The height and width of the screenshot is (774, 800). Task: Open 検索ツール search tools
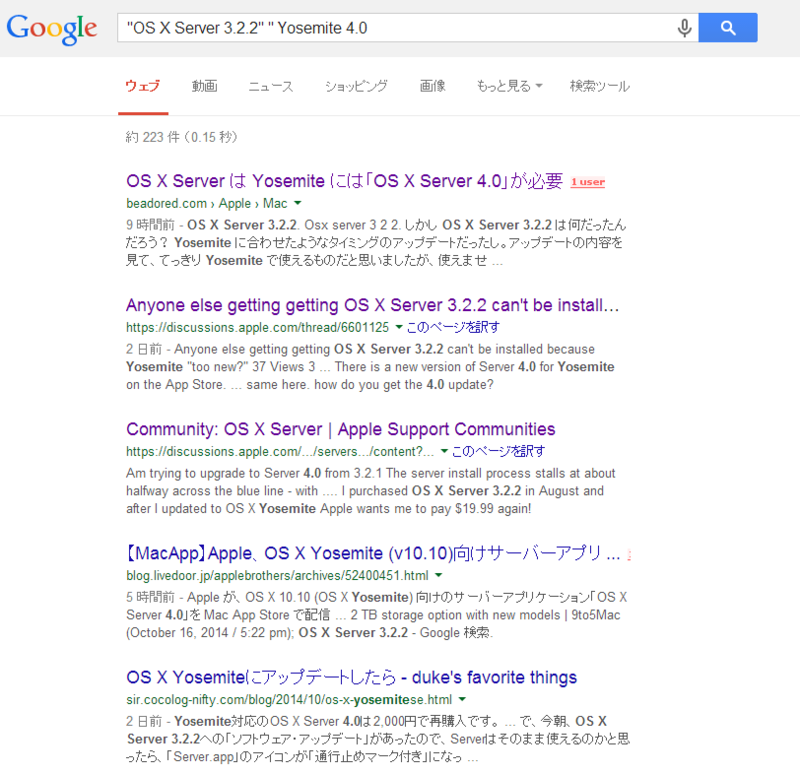click(599, 86)
